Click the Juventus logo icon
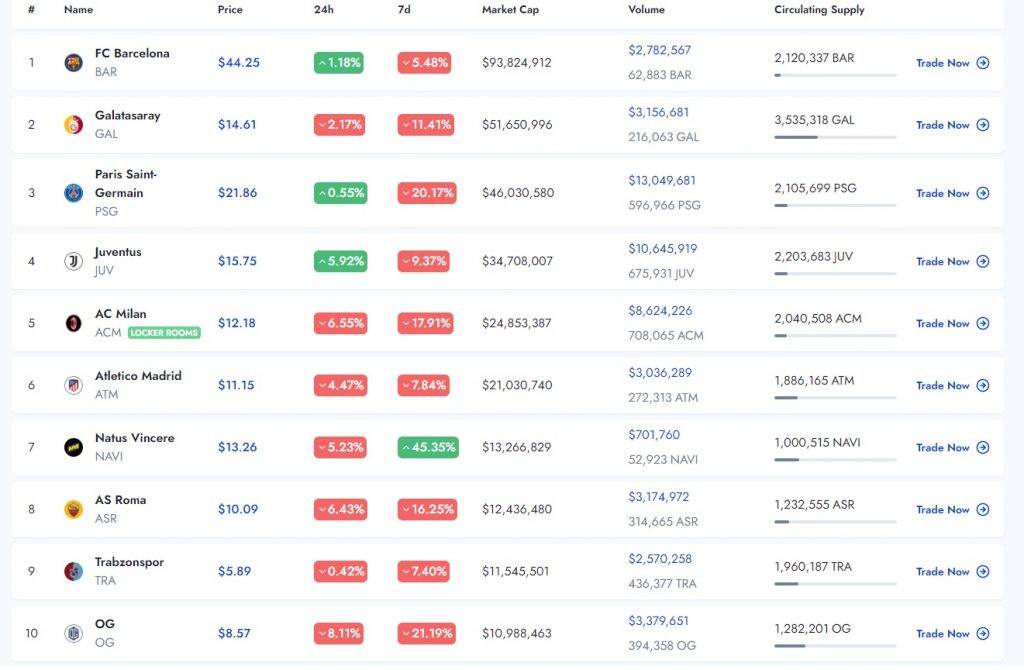1024x670 pixels. tap(73, 261)
